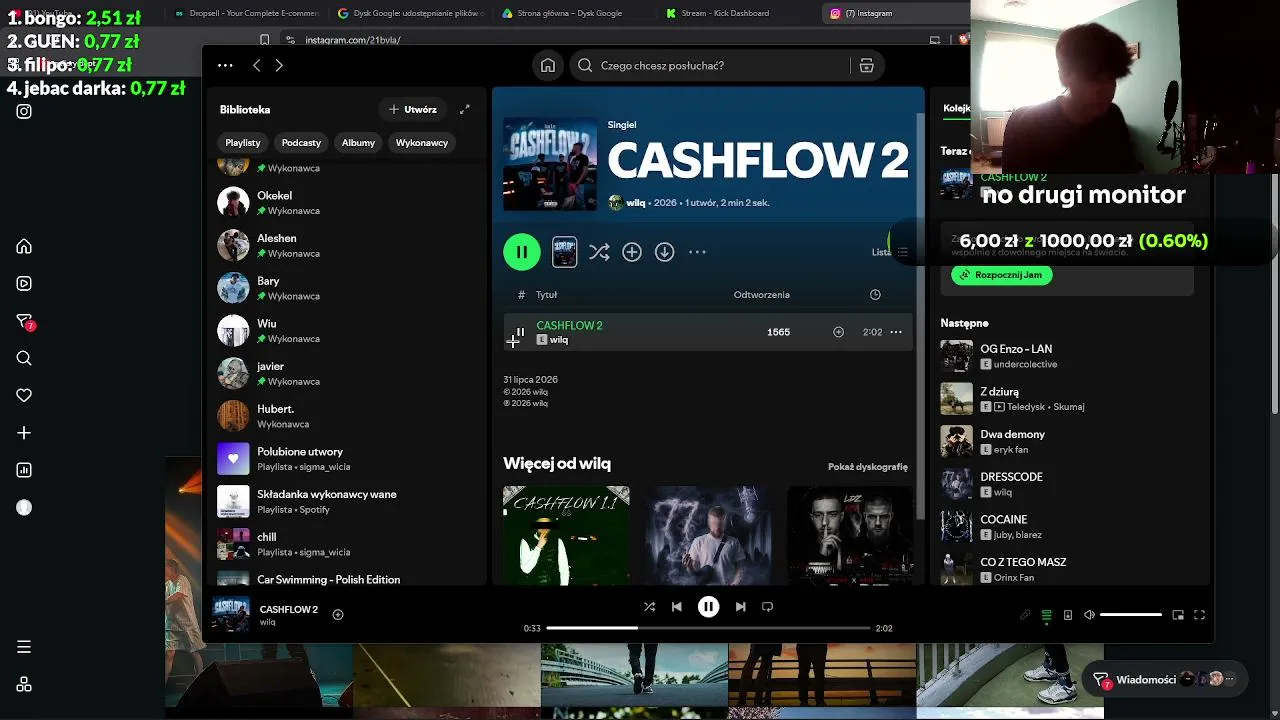Open the Spotify three-dot main menu
The image size is (1280, 720).
[x=225, y=65]
